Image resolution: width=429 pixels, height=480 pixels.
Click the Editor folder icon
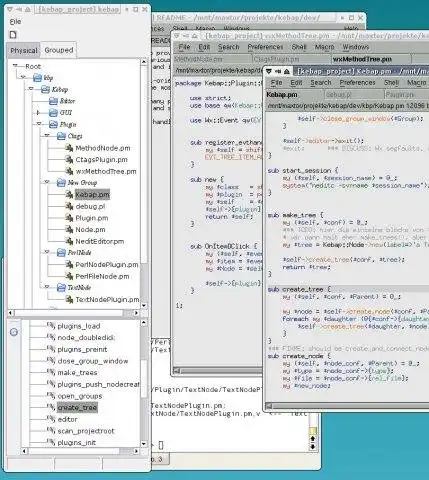[x=53, y=101]
